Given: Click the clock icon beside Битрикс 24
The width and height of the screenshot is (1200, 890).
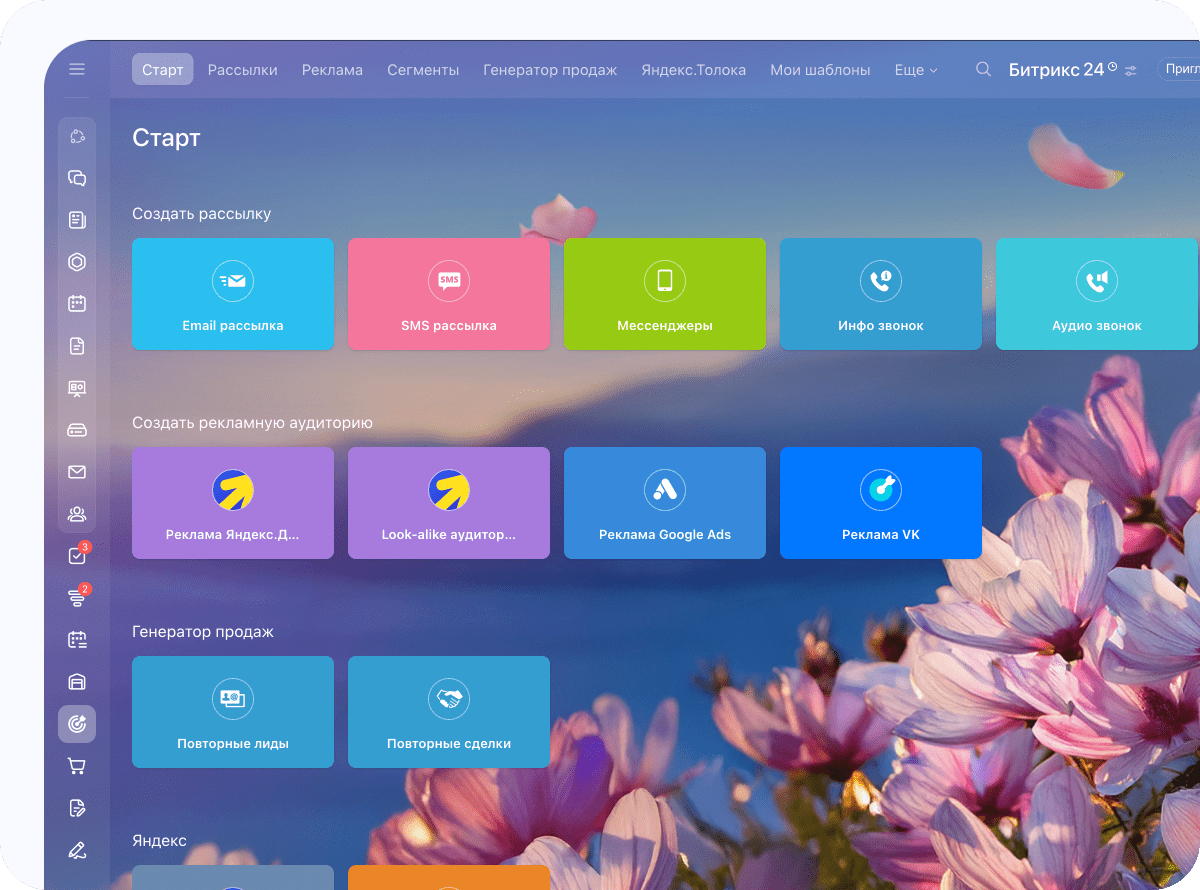Looking at the screenshot, I should 1113,65.
